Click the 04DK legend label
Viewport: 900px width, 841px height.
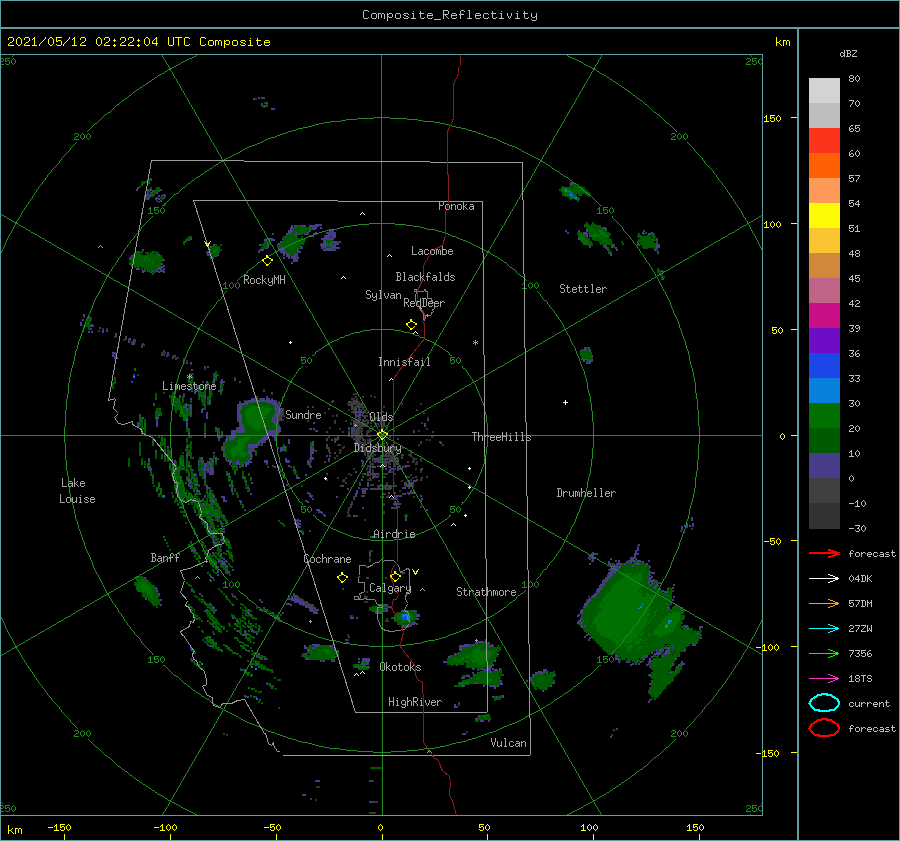860,579
